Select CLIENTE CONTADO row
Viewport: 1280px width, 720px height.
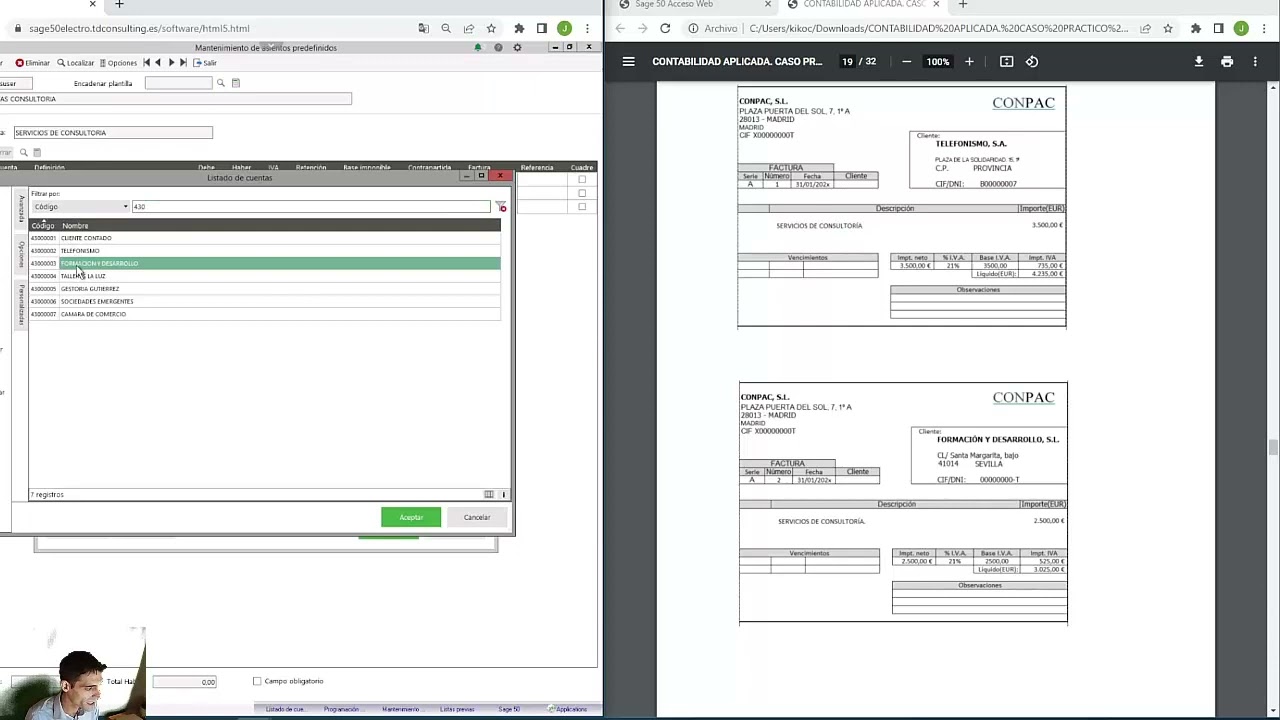[x=265, y=238]
